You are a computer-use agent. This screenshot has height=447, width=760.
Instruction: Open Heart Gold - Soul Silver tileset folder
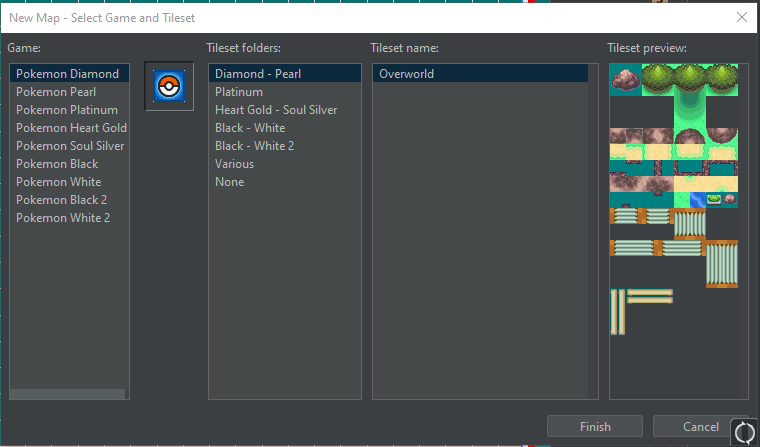[x=276, y=110]
